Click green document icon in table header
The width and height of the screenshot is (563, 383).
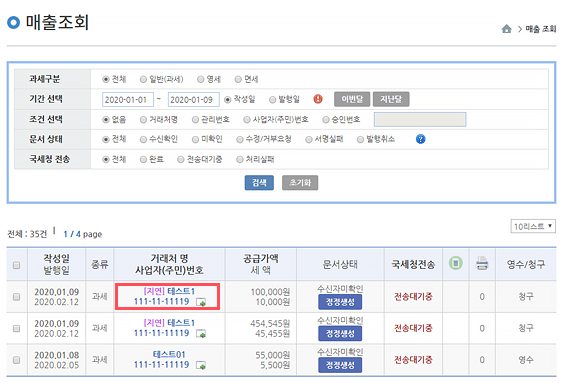456,263
